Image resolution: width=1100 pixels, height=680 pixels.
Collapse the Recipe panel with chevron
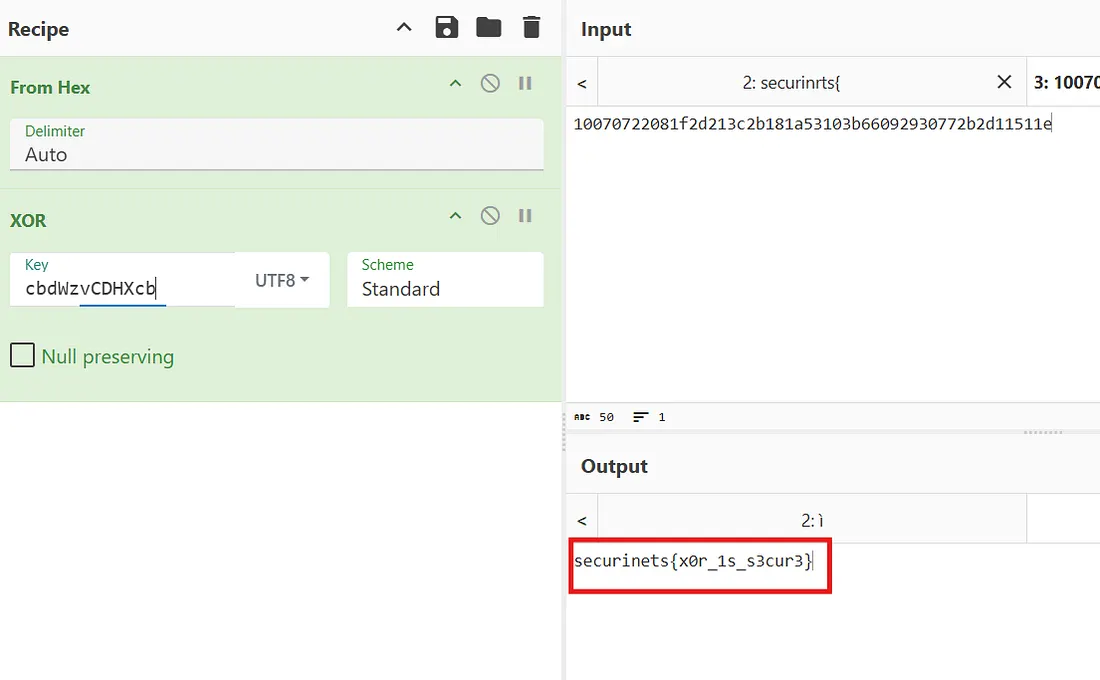point(404,28)
